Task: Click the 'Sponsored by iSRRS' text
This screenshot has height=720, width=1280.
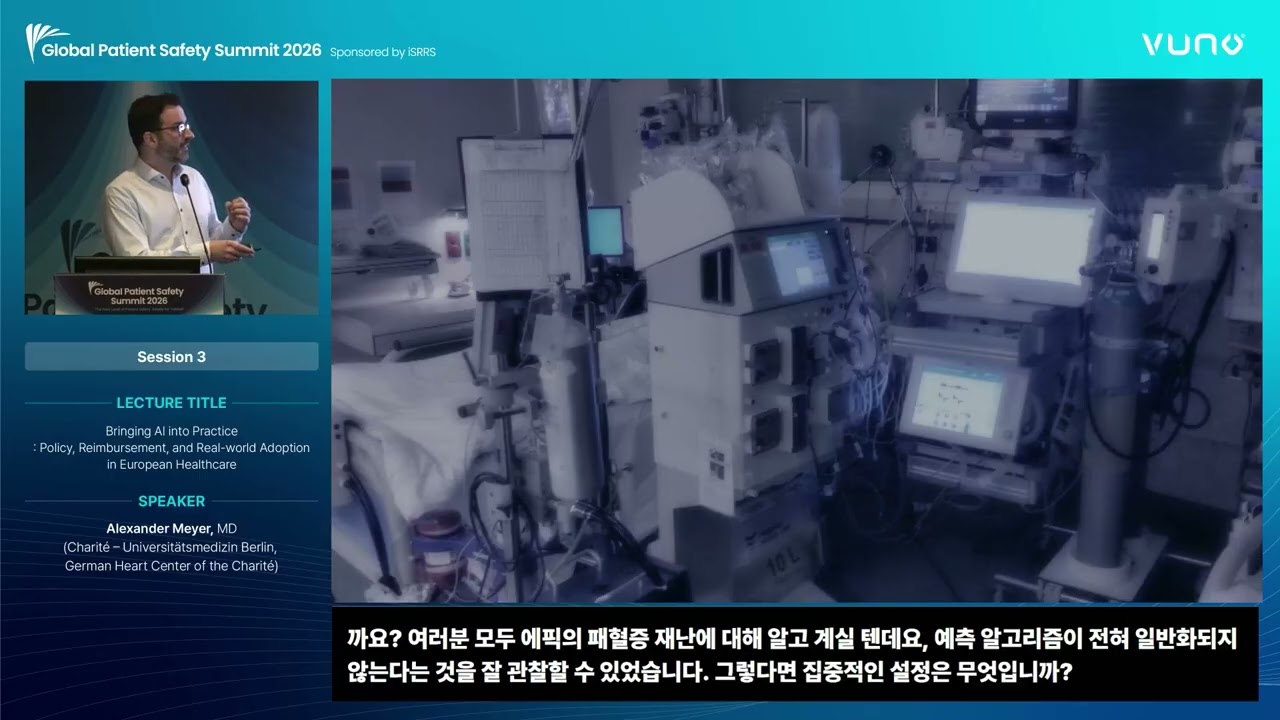Action: pyautogui.click(x=383, y=52)
